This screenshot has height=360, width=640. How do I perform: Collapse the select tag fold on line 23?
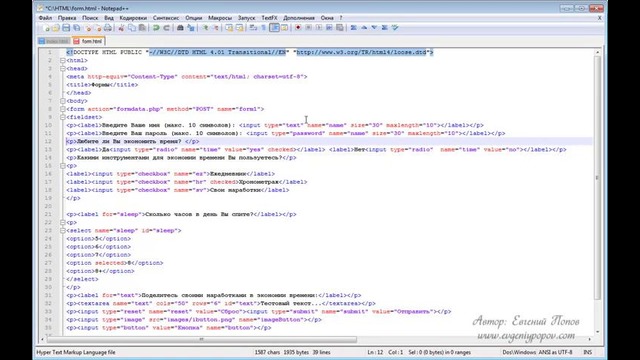(63, 231)
